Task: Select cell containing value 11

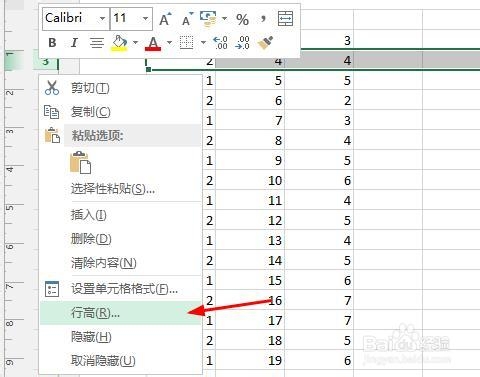Action: 250,200
